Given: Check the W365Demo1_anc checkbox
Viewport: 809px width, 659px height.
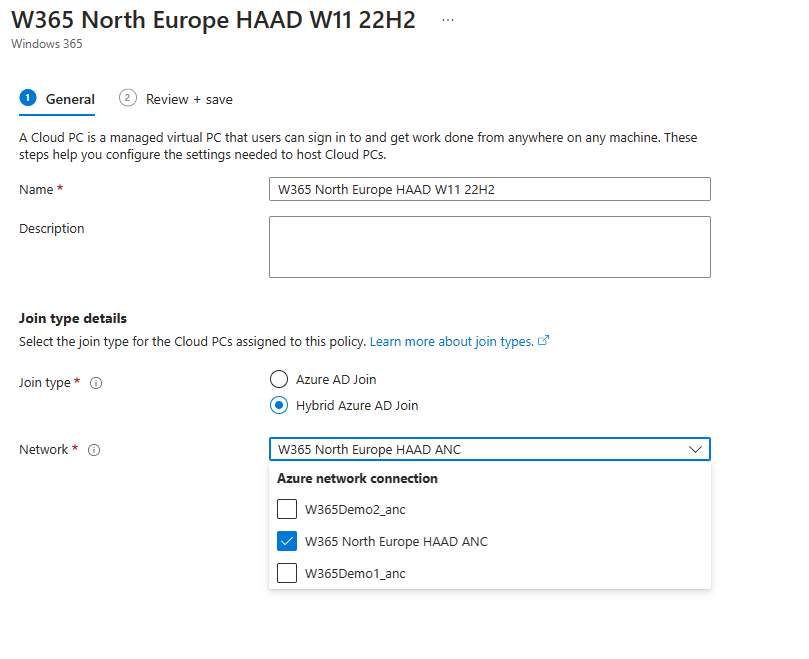Looking at the screenshot, I should tap(287, 573).
